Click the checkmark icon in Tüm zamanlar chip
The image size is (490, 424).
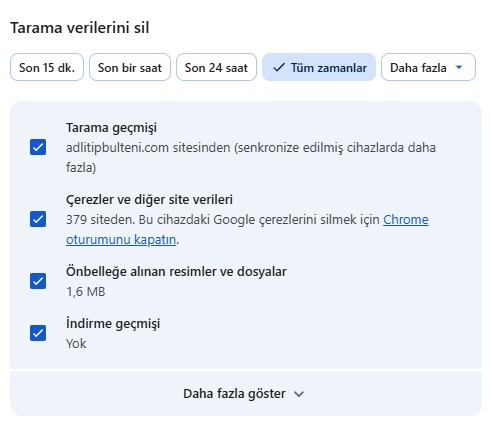coord(279,68)
